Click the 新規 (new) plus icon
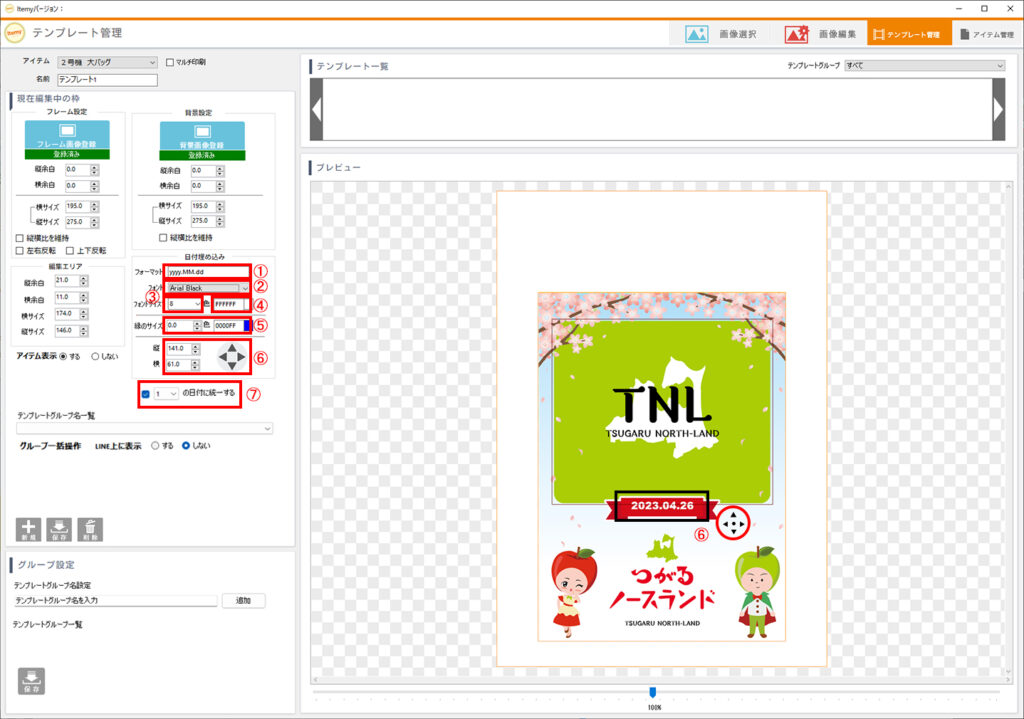 pos(28,530)
